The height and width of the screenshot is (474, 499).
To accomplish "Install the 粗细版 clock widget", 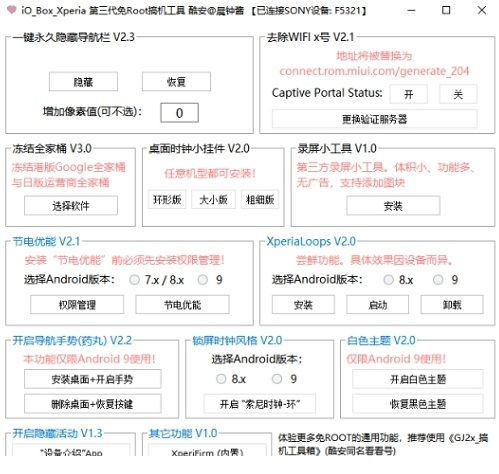I will pos(260,199).
